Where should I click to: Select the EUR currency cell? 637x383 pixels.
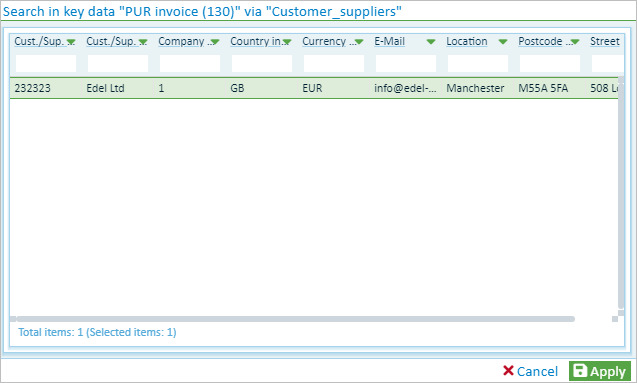312,88
